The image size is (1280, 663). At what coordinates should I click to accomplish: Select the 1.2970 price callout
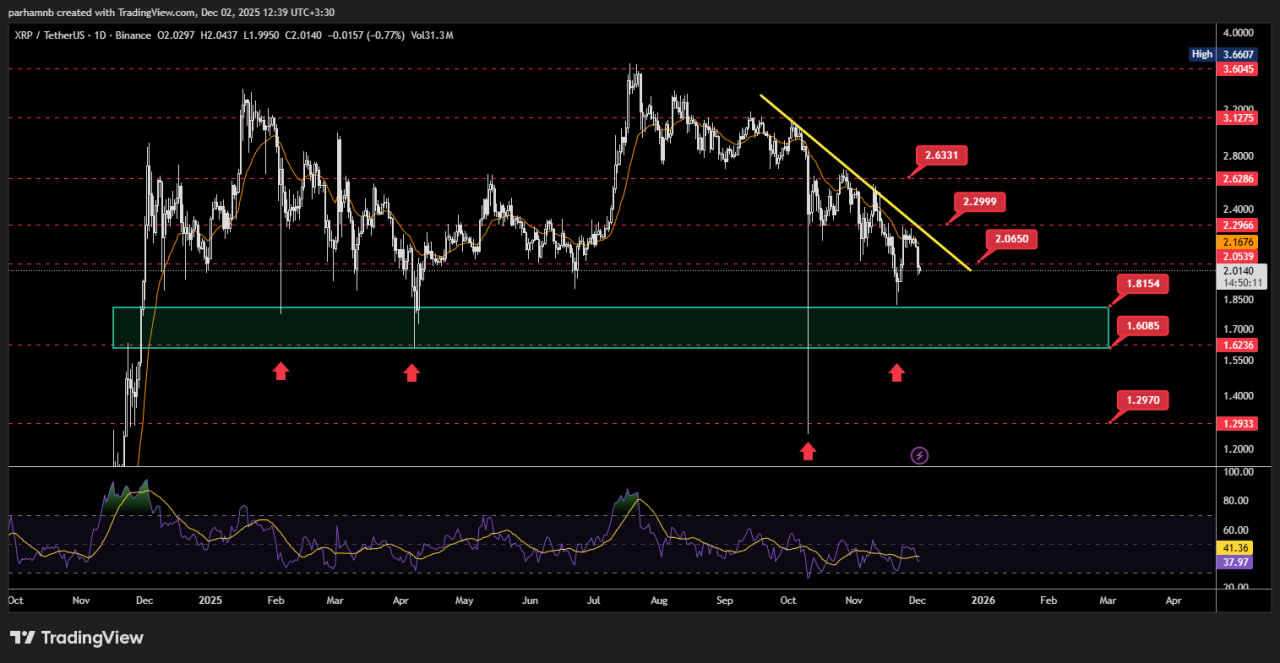coord(1141,400)
